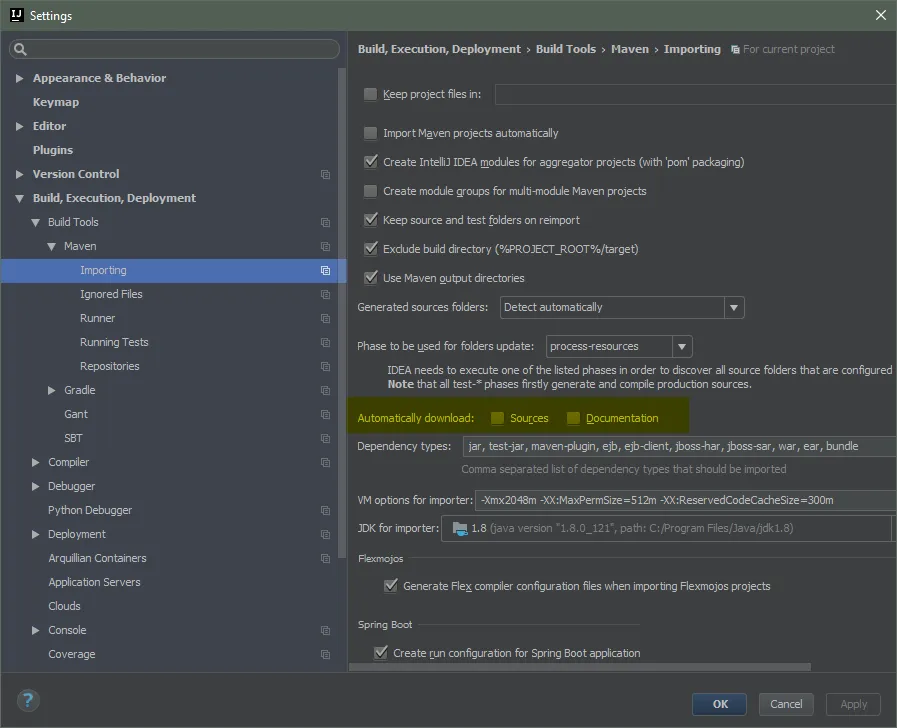897x728 pixels.
Task: Enable automatic download of Sources
Action: tap(497, 418)
